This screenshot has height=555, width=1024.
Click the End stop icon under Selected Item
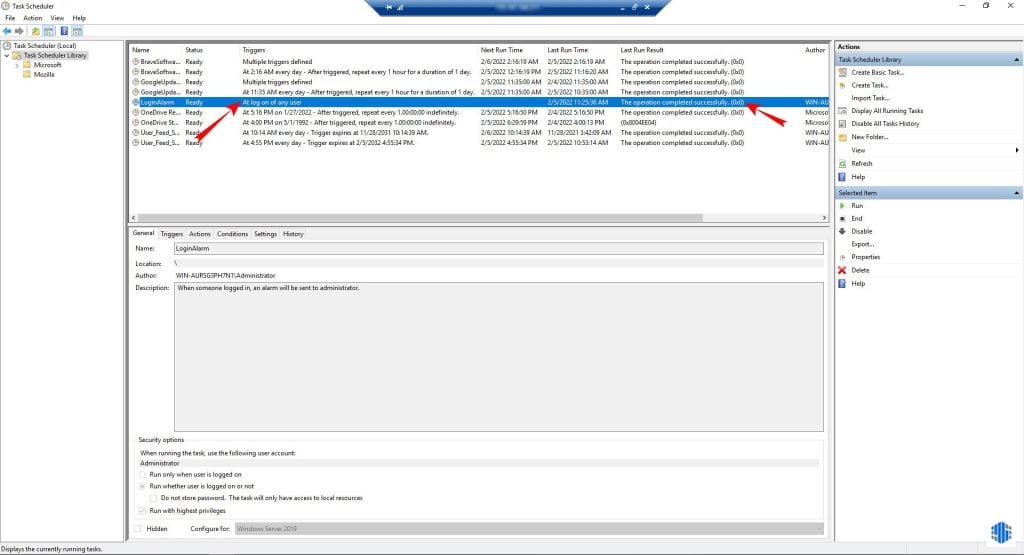coord(842,219)
